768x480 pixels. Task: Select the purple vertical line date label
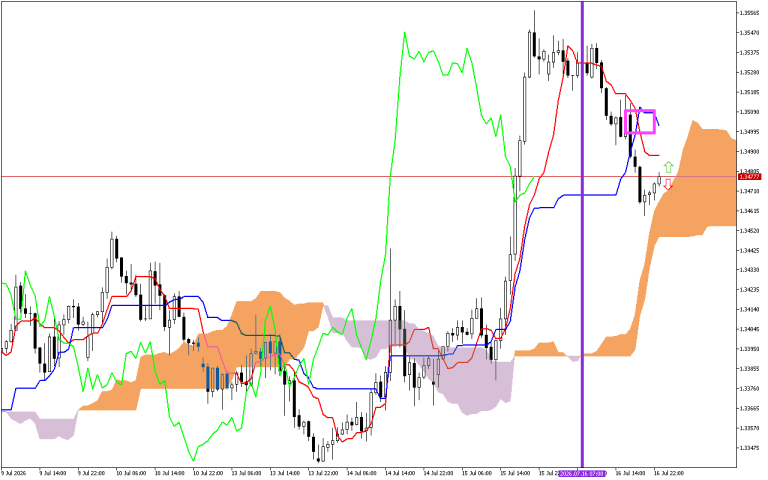[x=582, y=474]
